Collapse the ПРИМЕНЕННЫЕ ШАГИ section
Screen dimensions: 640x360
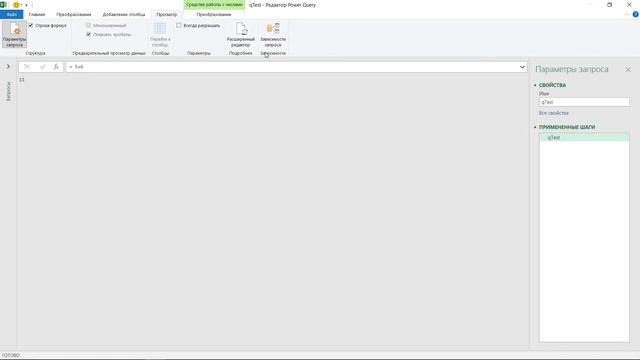[535, 127]
